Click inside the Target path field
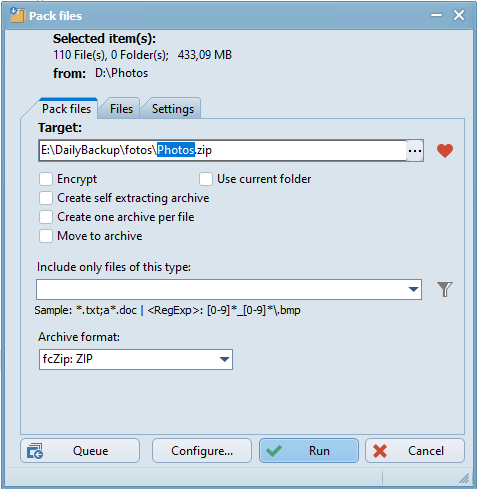 (222, 150)
